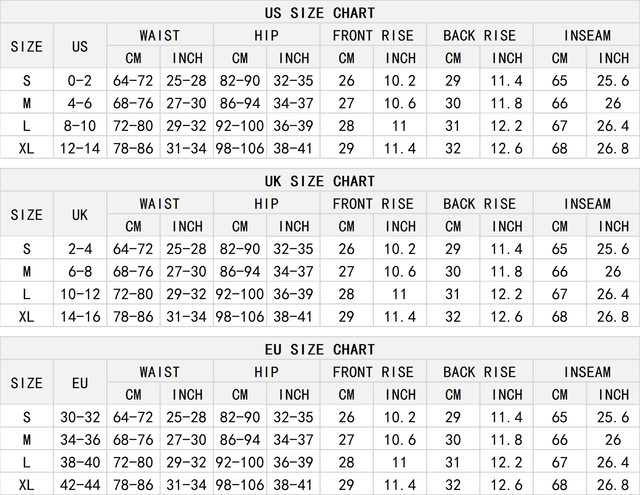Click the EU size 42-44 cell
The image size is (640, 495).
click(x=80, y=485)
